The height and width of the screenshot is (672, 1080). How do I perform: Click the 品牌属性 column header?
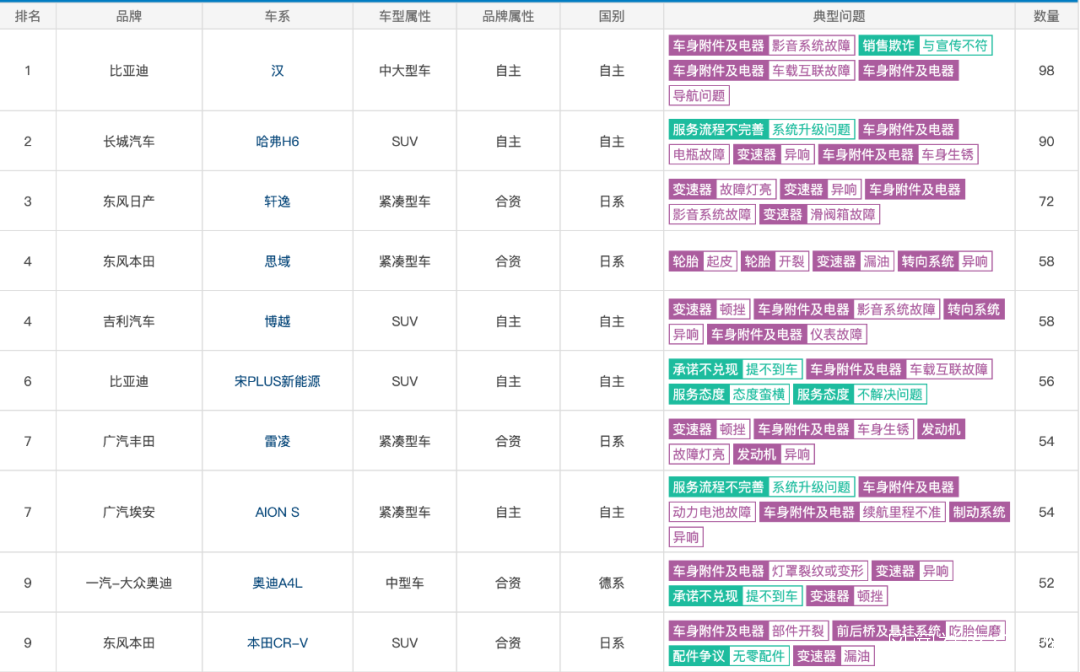508,17
